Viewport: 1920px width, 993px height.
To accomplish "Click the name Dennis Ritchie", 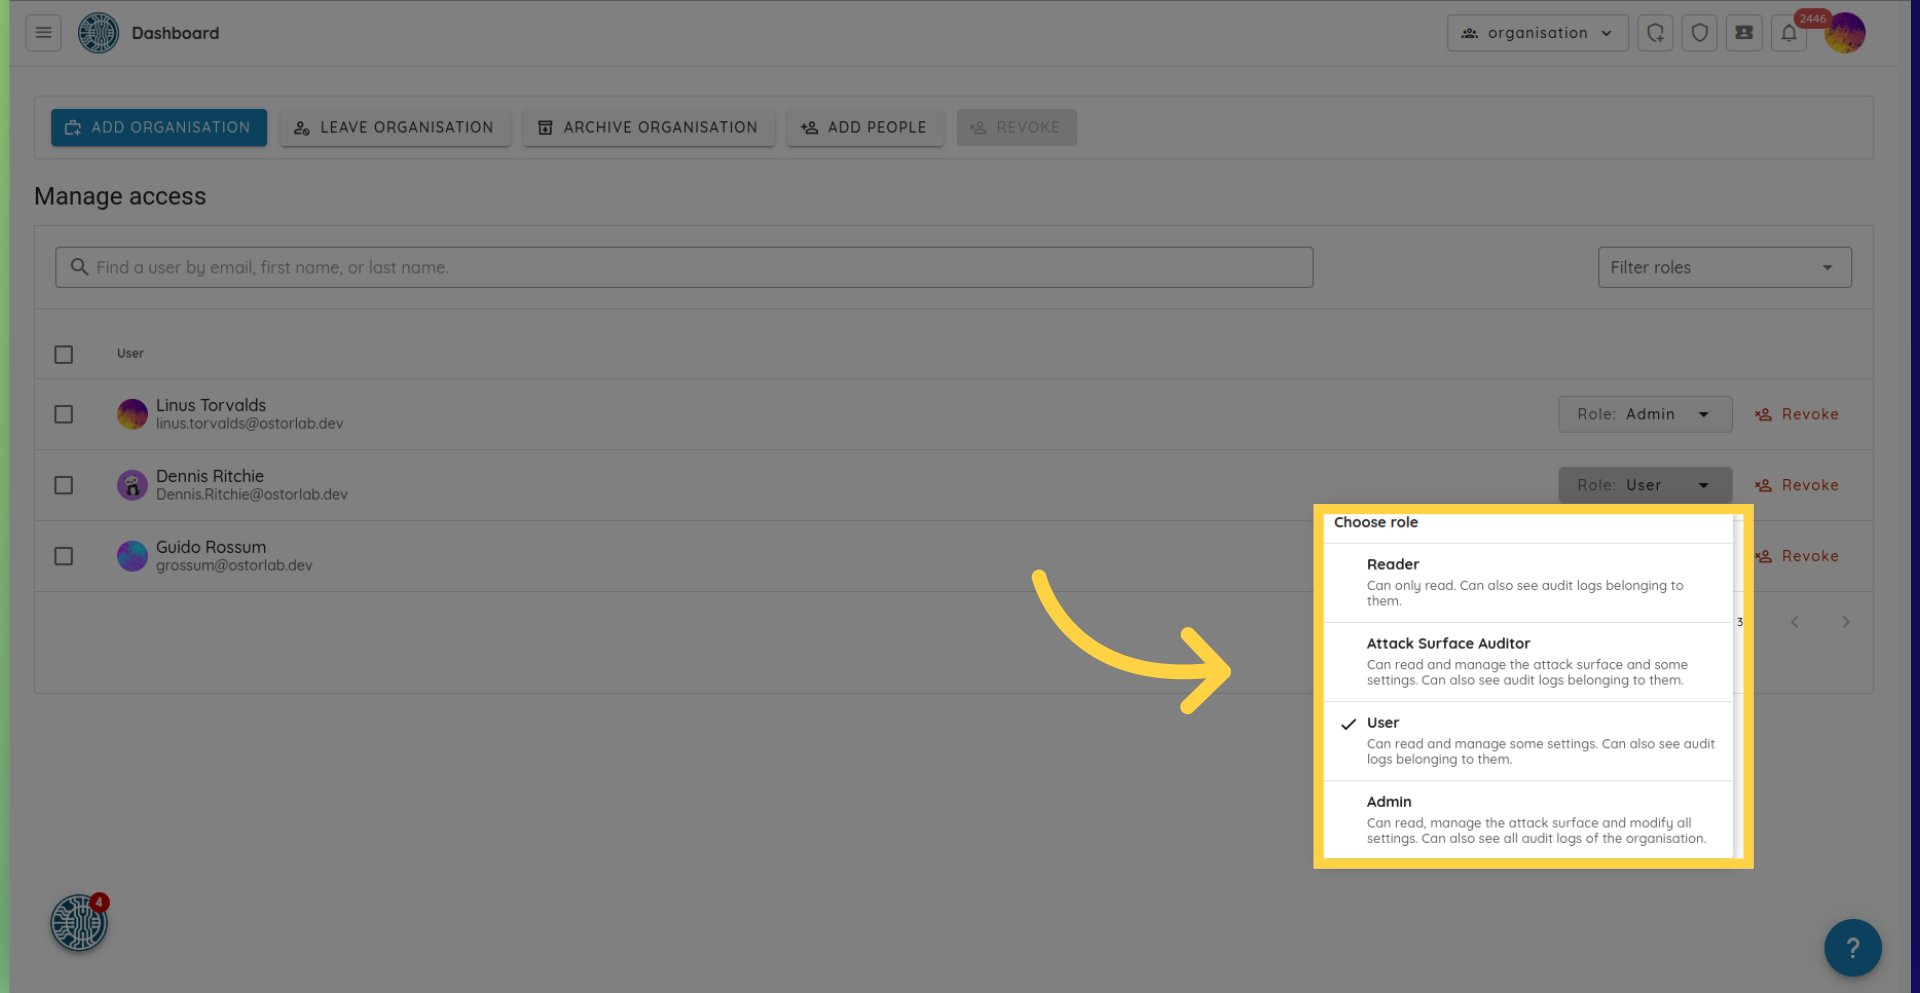I will point(210,476).
